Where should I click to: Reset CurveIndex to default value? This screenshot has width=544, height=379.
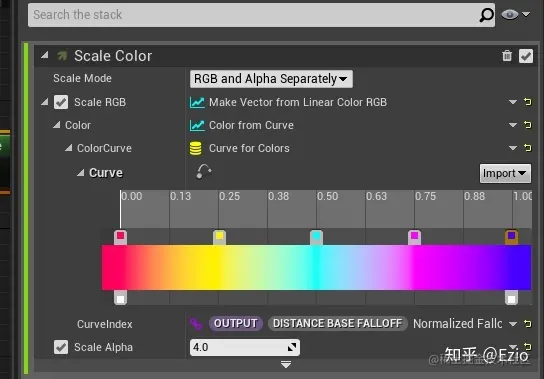point(528,324)
